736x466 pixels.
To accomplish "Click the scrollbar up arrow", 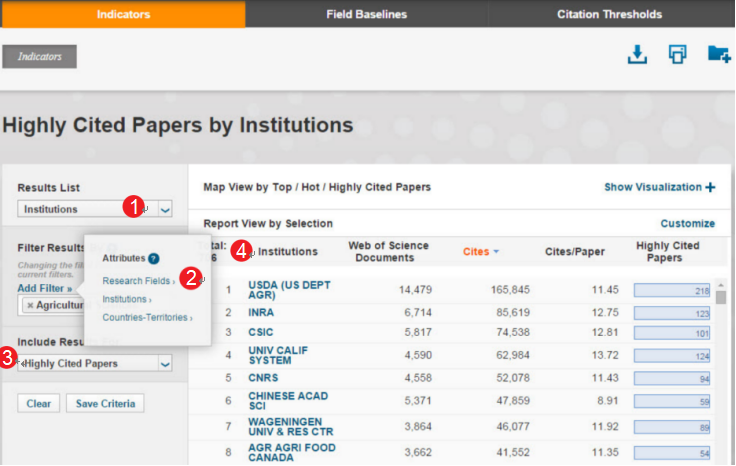I will 721,285.
